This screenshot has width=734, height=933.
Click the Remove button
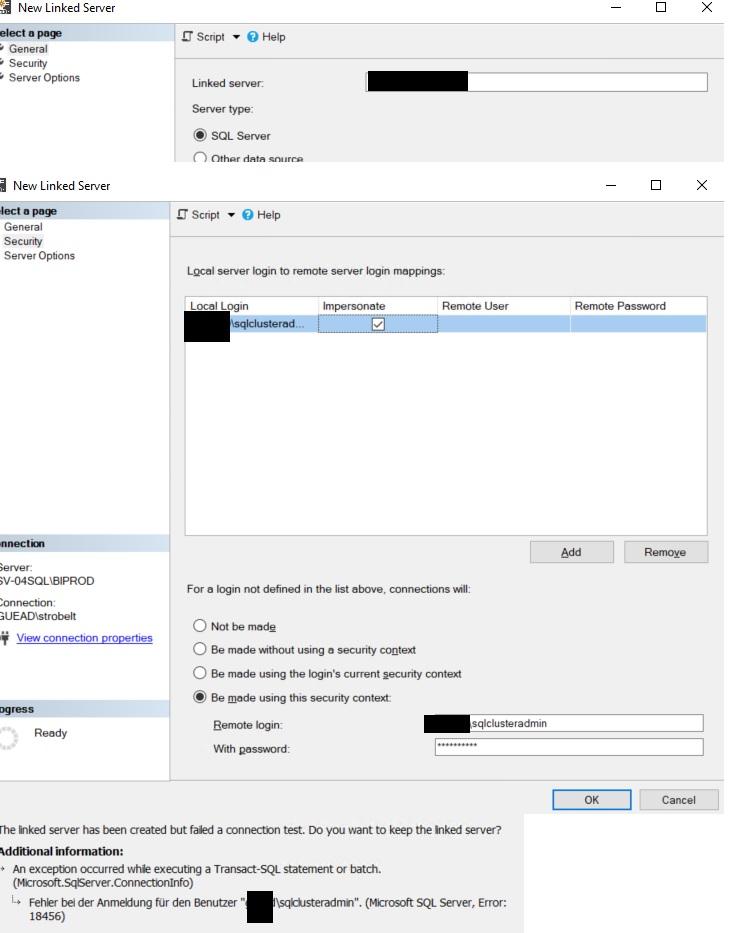point(666,552)
